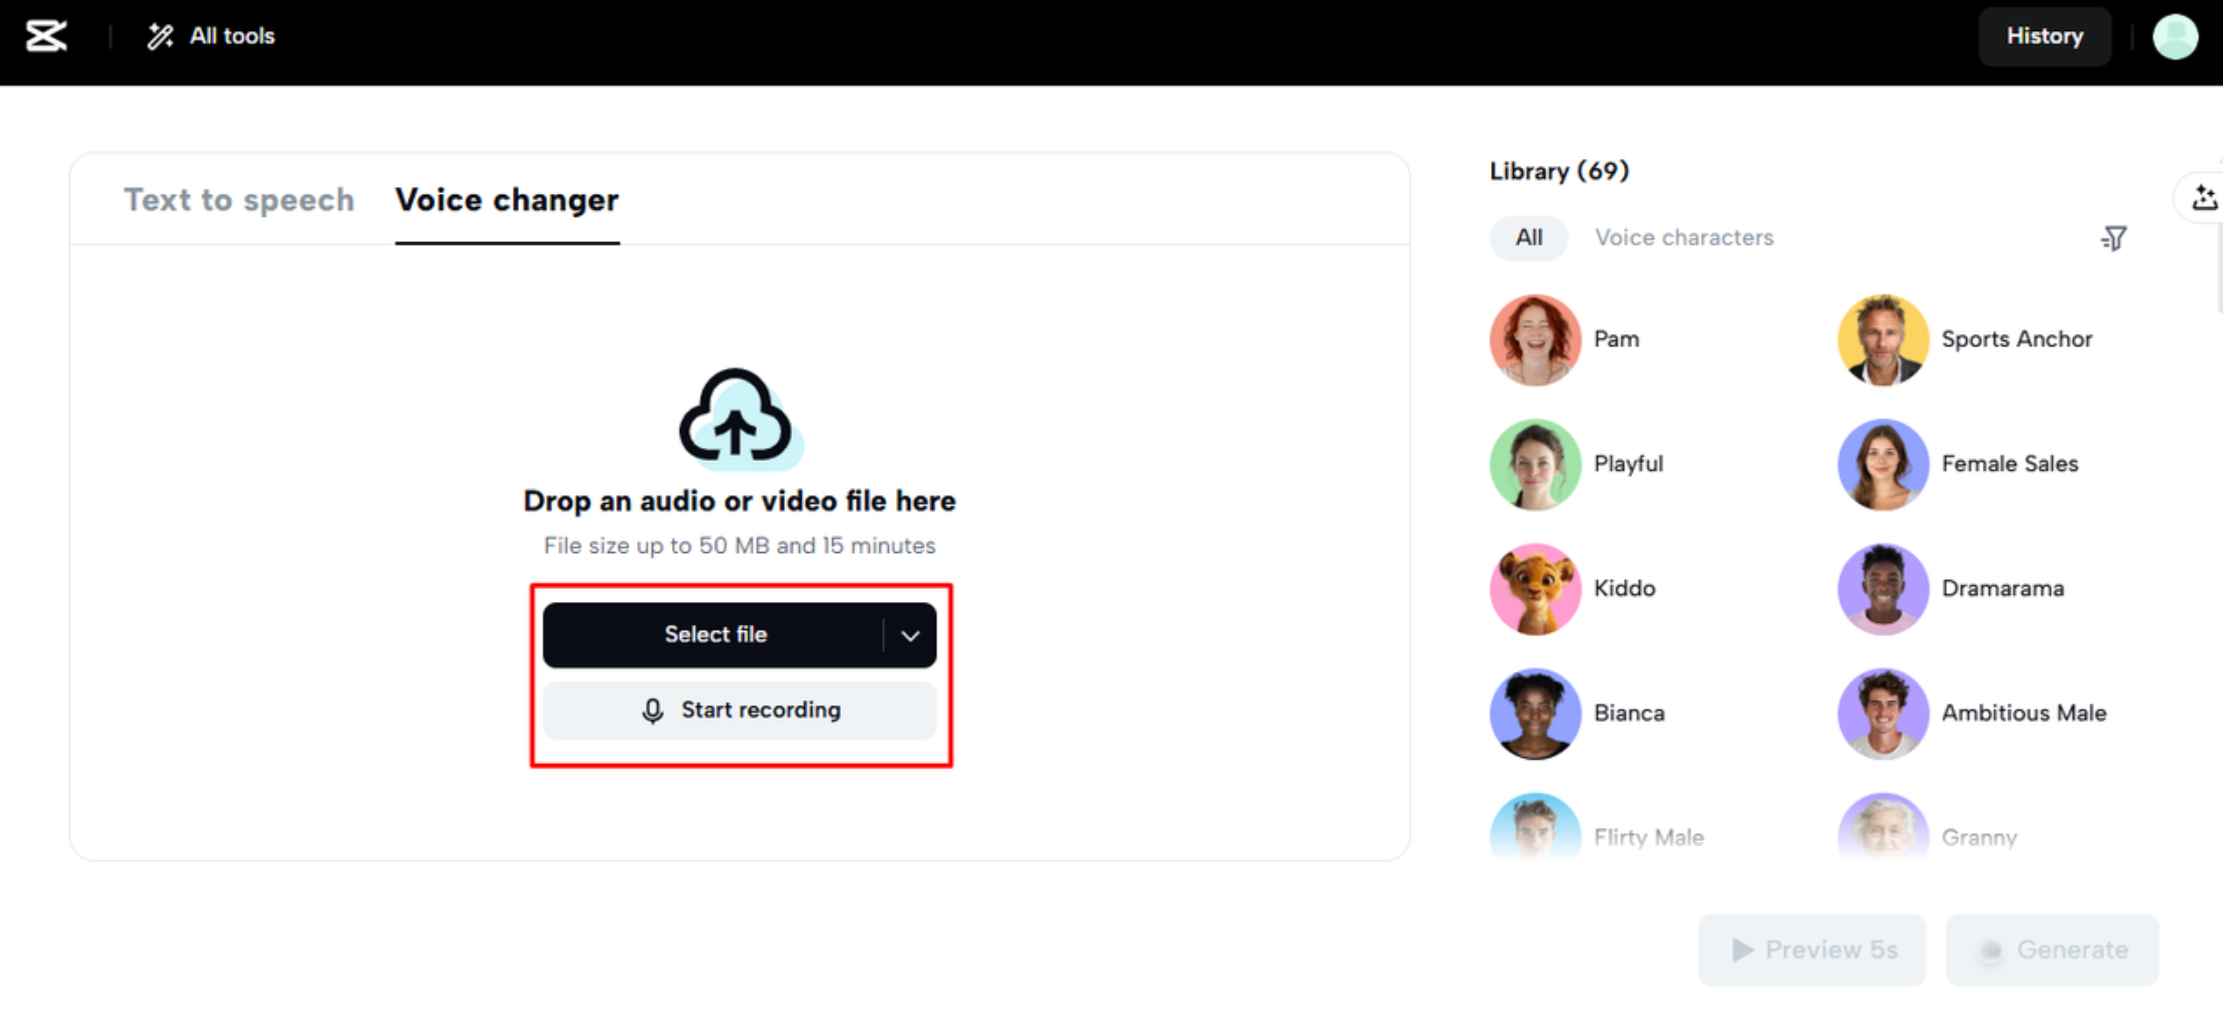Open History
This screenshot has width=2223, height=1031.
2044,36
